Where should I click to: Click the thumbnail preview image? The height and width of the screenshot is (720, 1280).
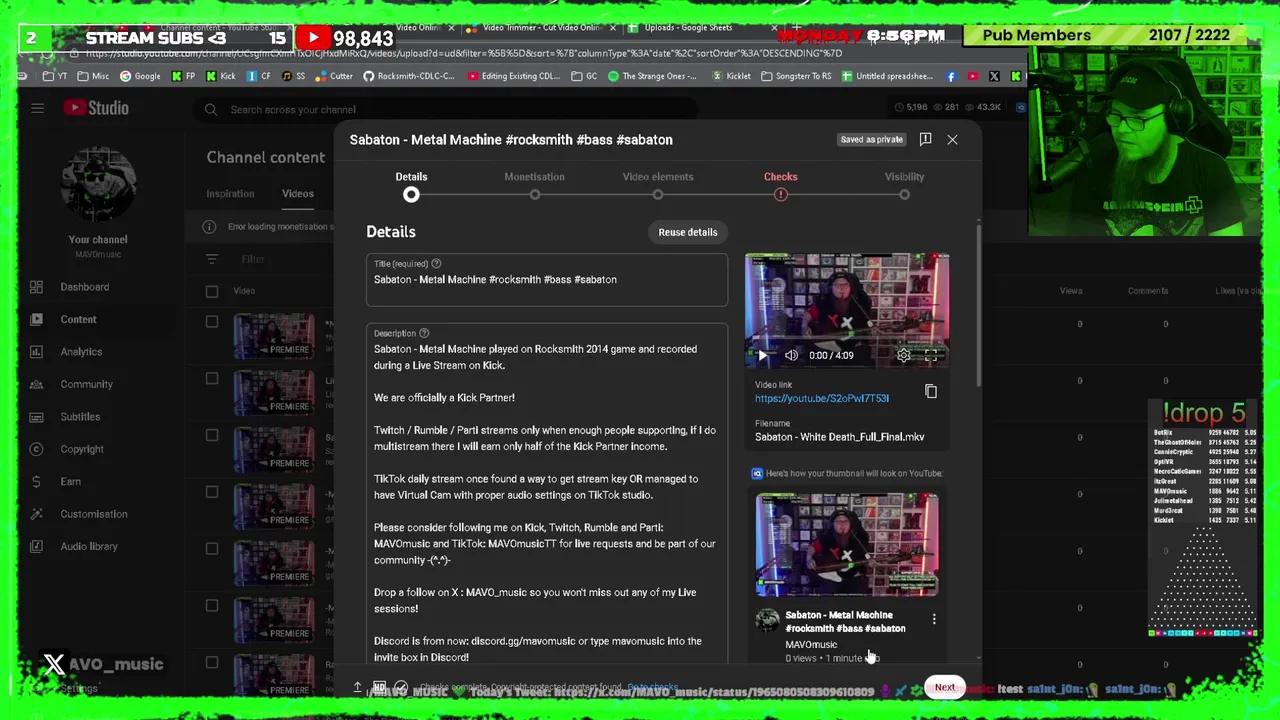click(x=847, y=544)
